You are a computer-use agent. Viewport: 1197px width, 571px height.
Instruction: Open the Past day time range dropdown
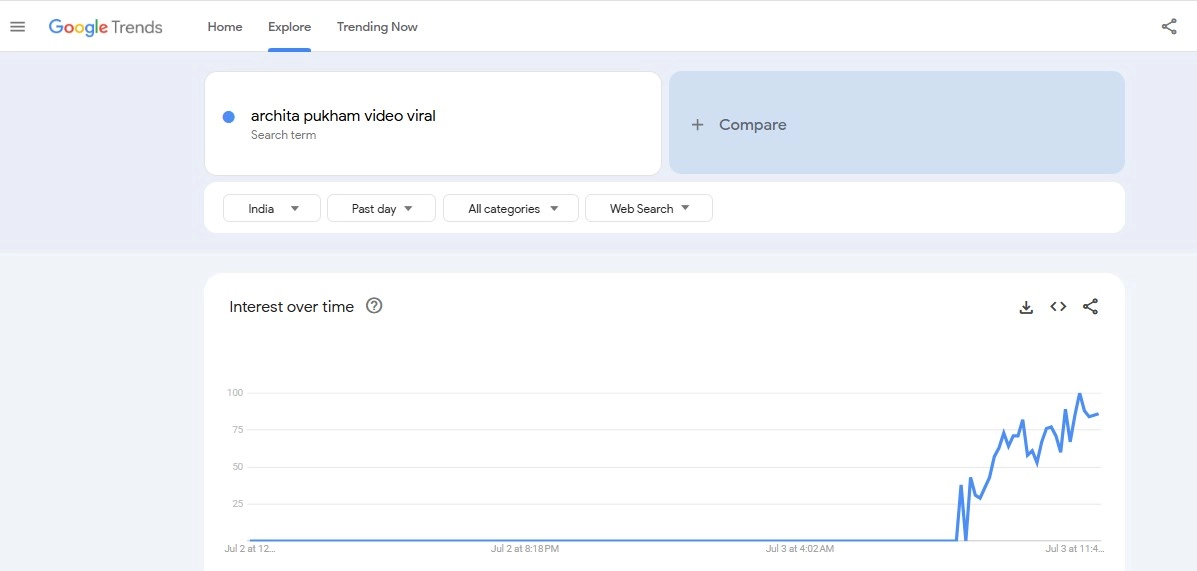pyautogui.click(x=381, y=208)
